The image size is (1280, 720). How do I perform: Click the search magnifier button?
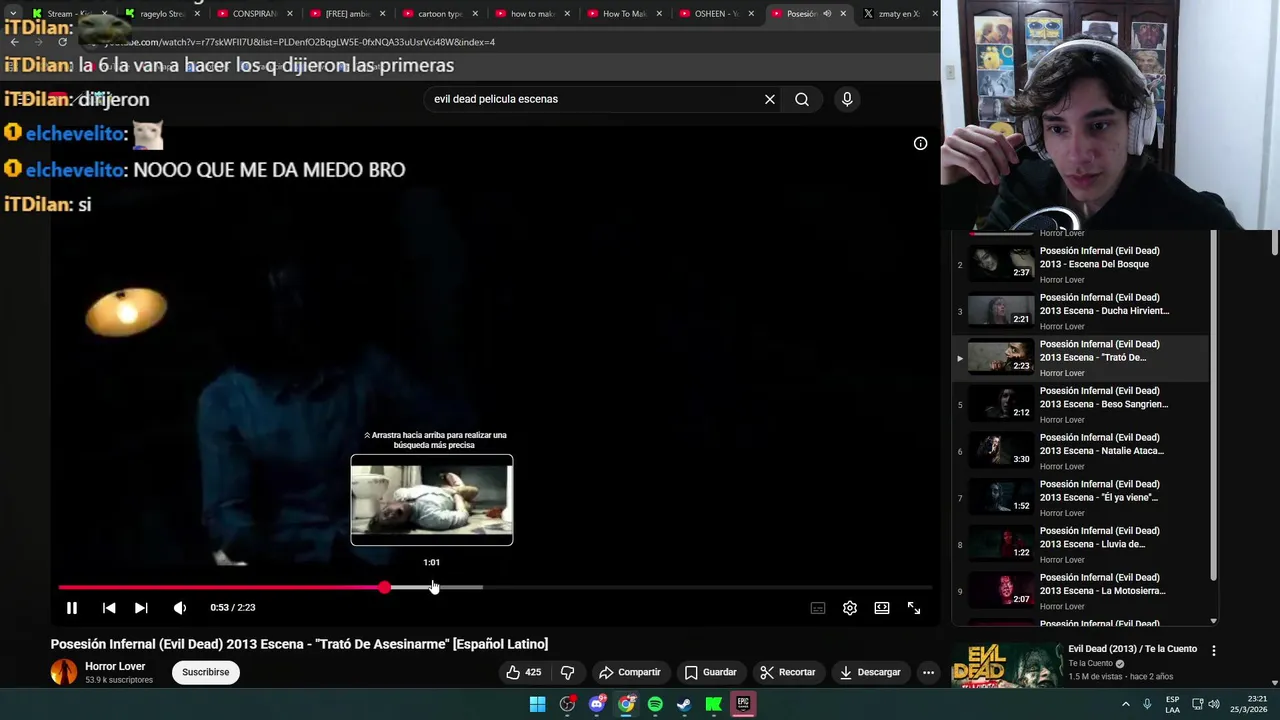point(802,99)
